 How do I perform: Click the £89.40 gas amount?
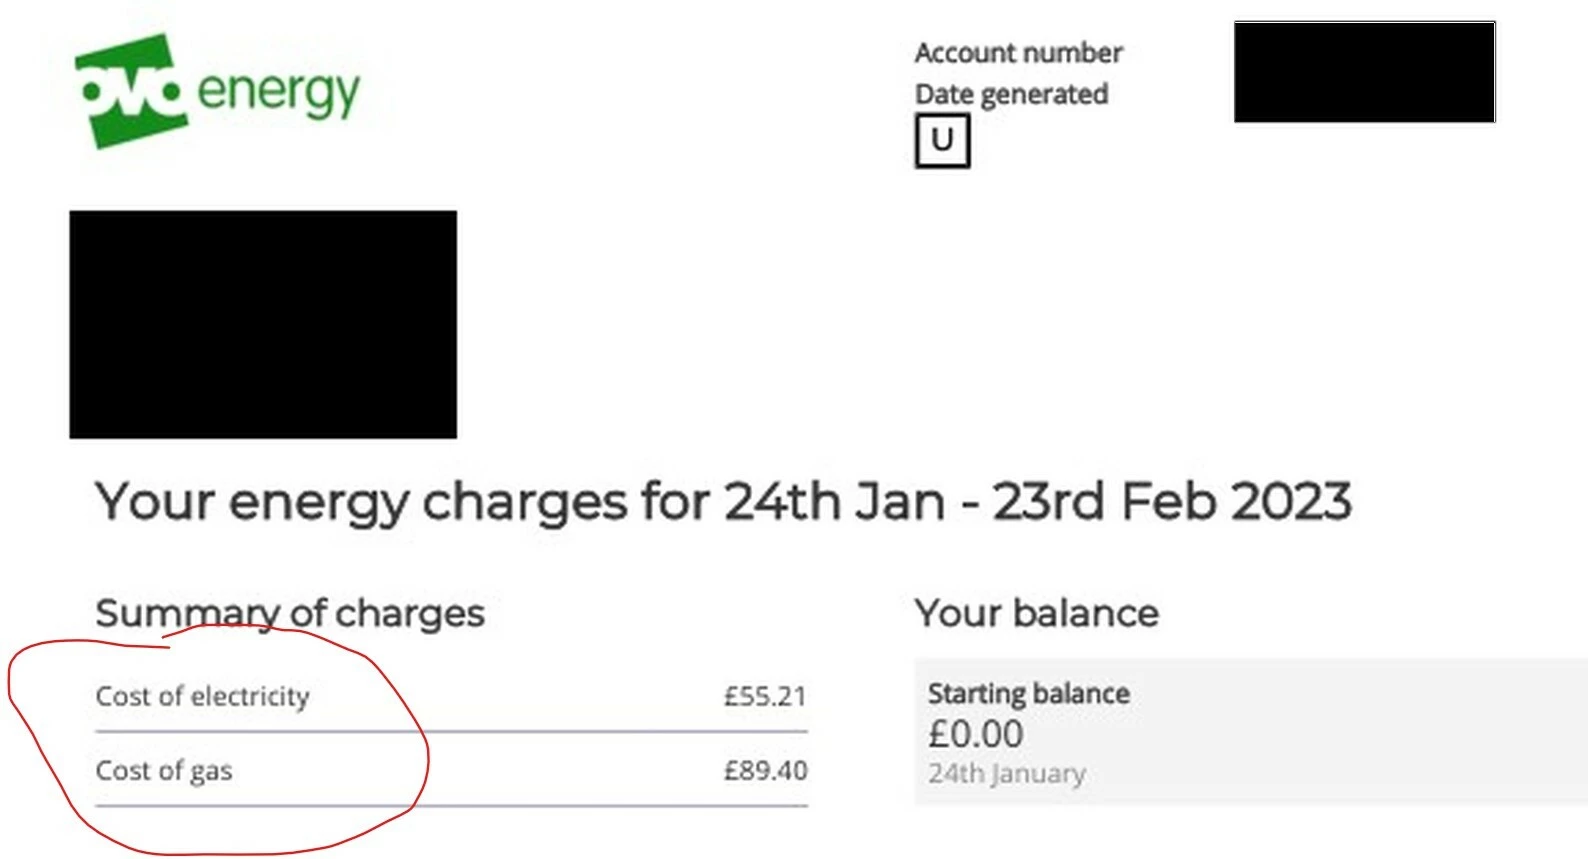click(765, 771)
